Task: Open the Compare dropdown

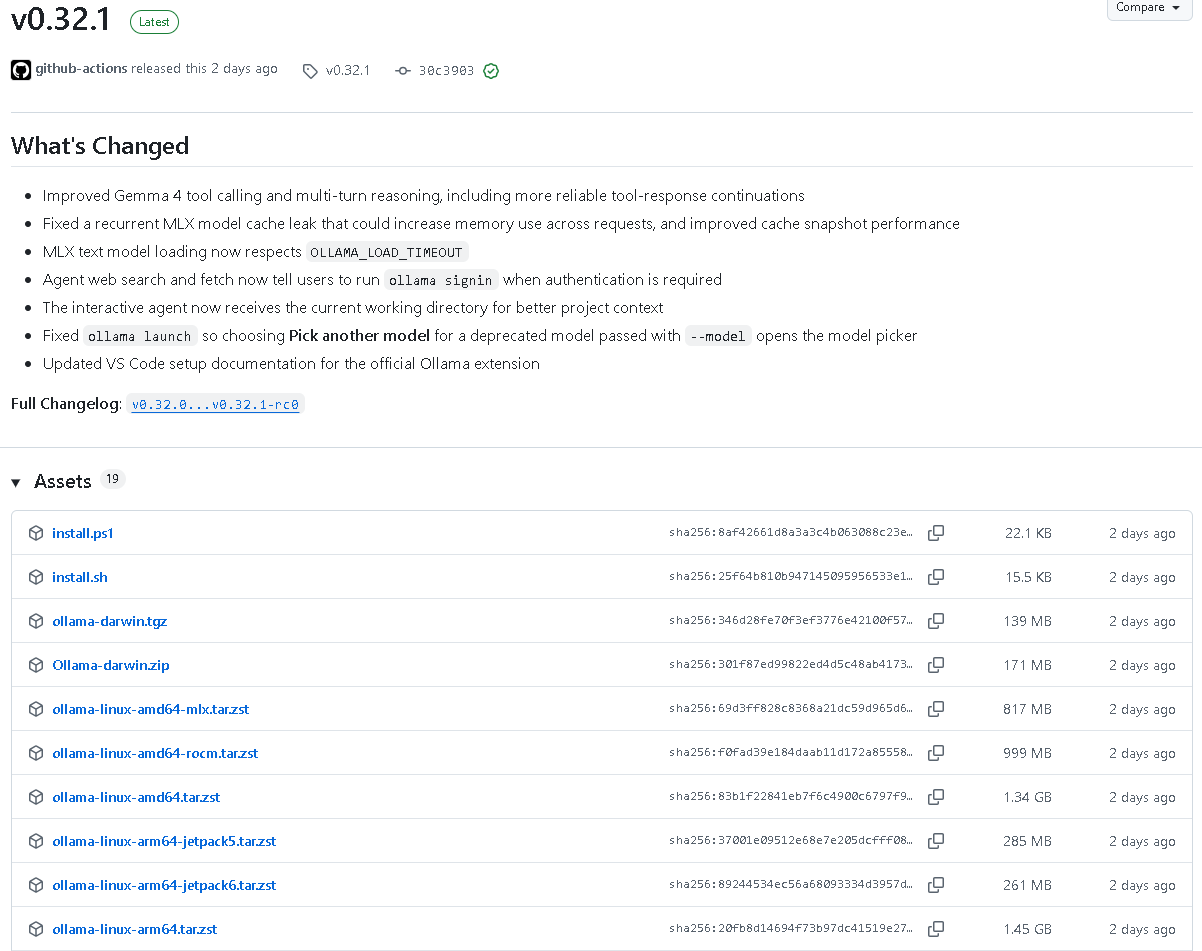Action: [1149, 8]
